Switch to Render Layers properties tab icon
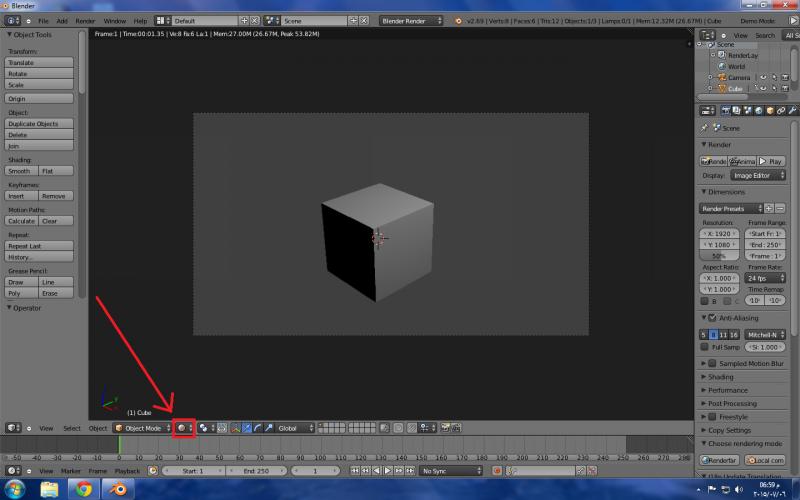800x500 pixels. [x=736, y=110]
